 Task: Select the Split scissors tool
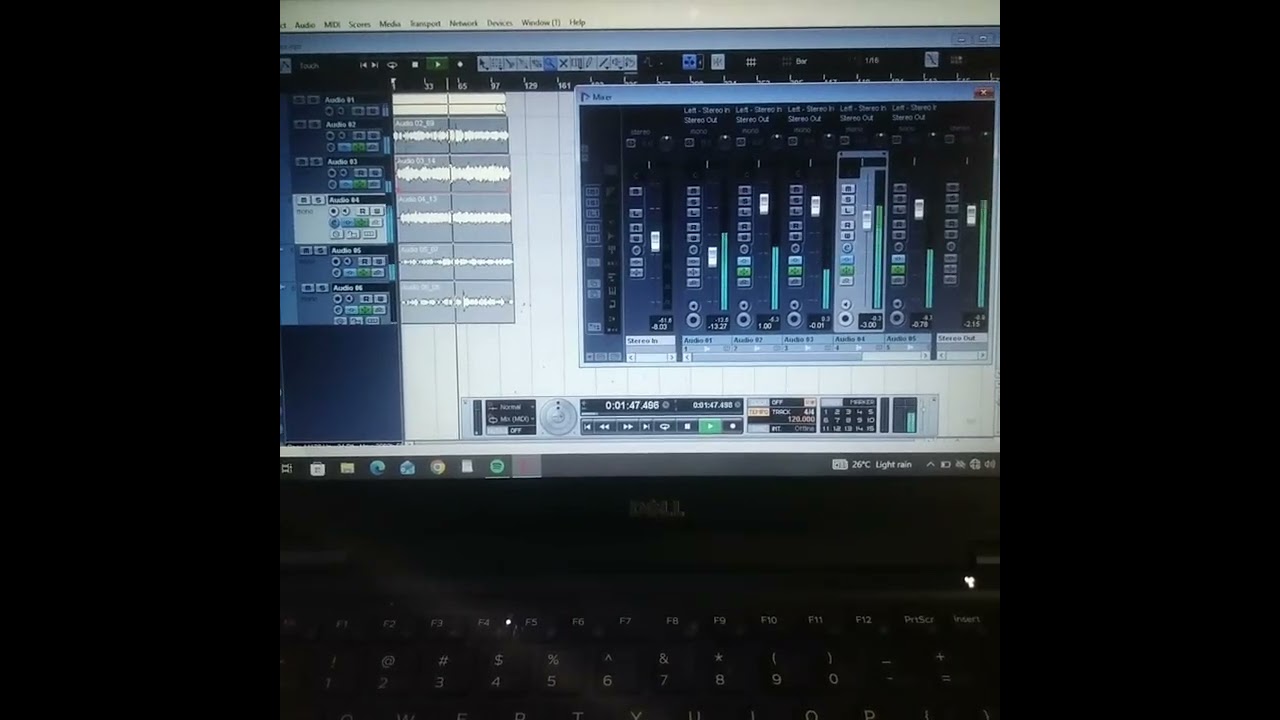pos(510,64)
